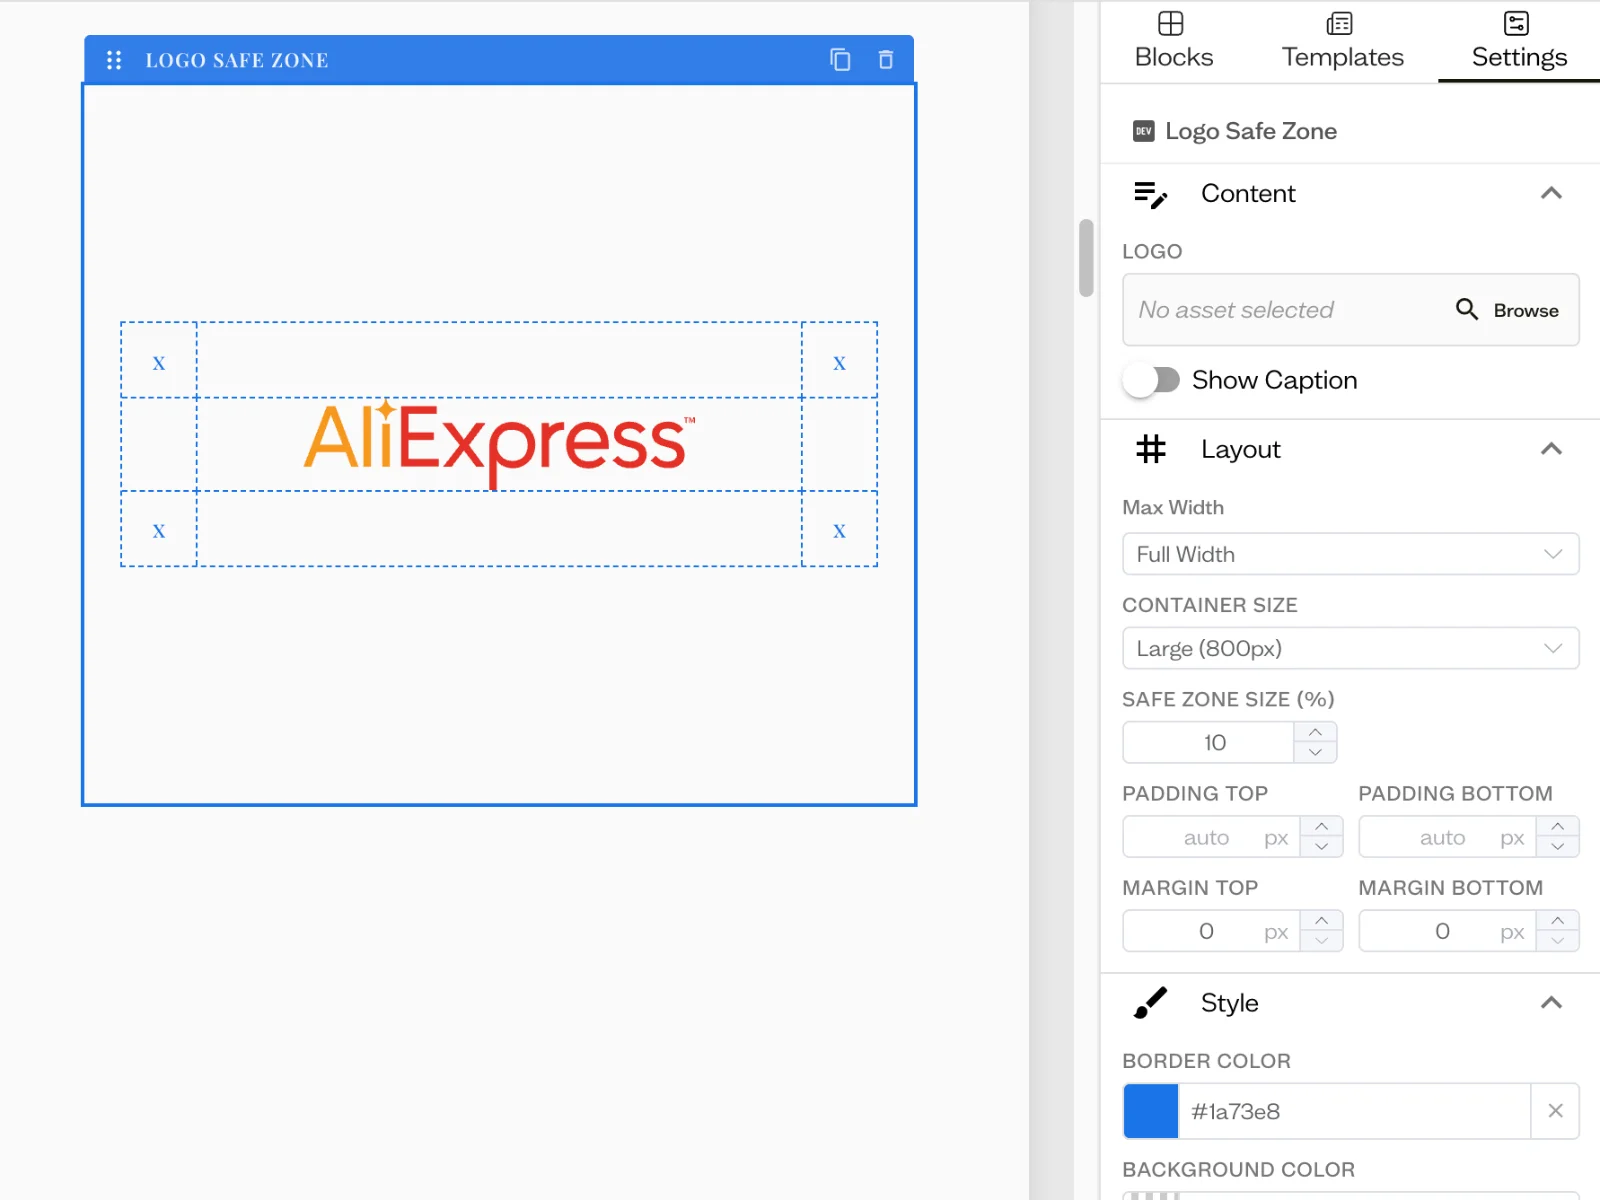Click the search magnifier icon in Logo field
The height and width of the screenshot is (1200, 1600).
pyautogui.click(x=1467, y=309)
